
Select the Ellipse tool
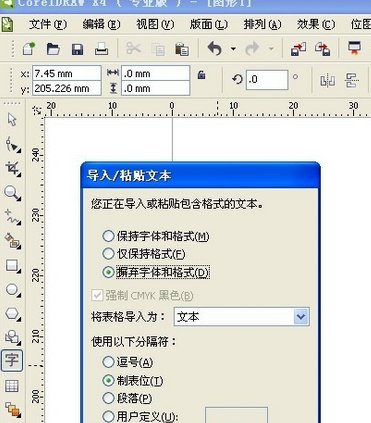[x=13, y=290]
